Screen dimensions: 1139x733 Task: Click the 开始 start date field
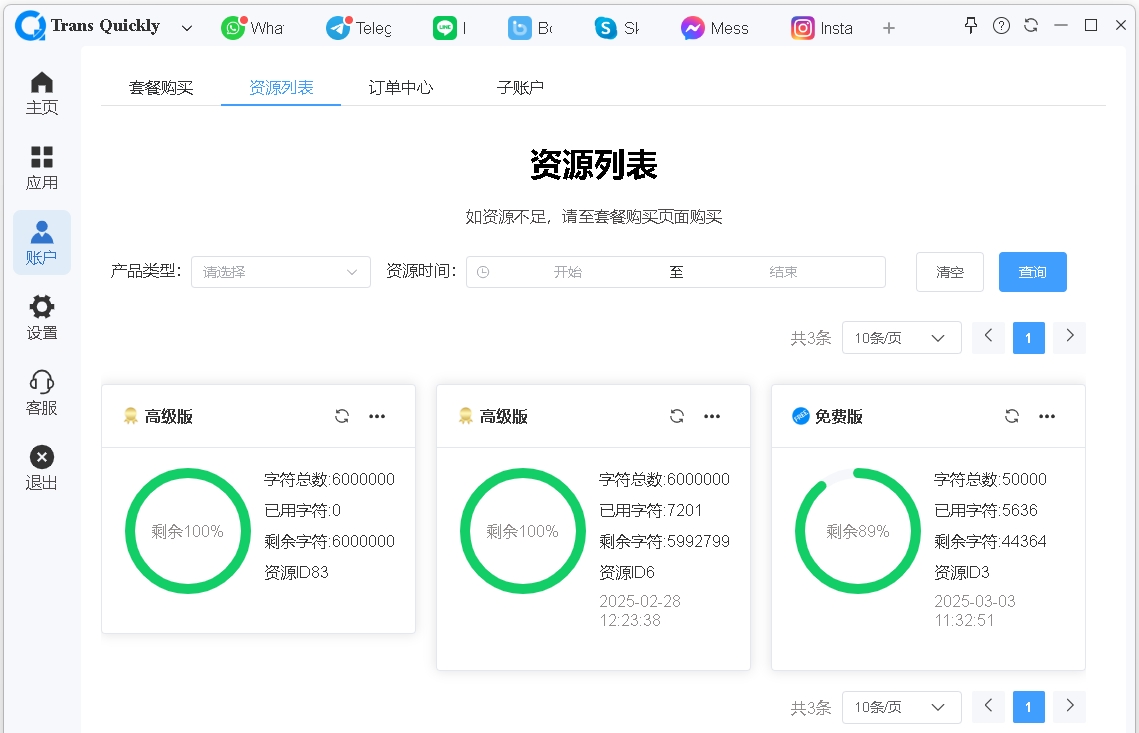pos(567,272)
